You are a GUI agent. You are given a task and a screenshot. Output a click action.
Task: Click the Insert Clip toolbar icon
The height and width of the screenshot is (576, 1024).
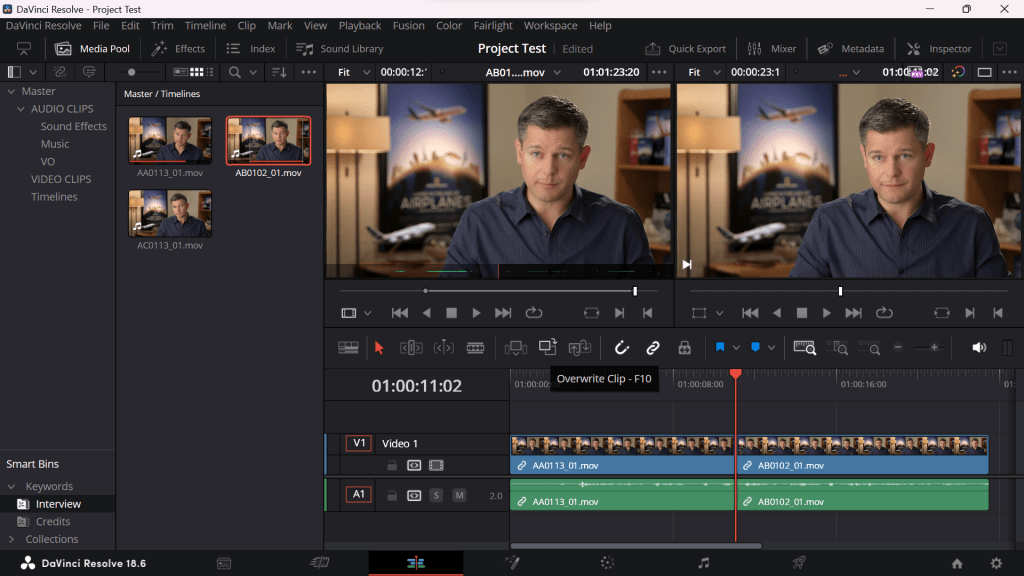(516, 348)
